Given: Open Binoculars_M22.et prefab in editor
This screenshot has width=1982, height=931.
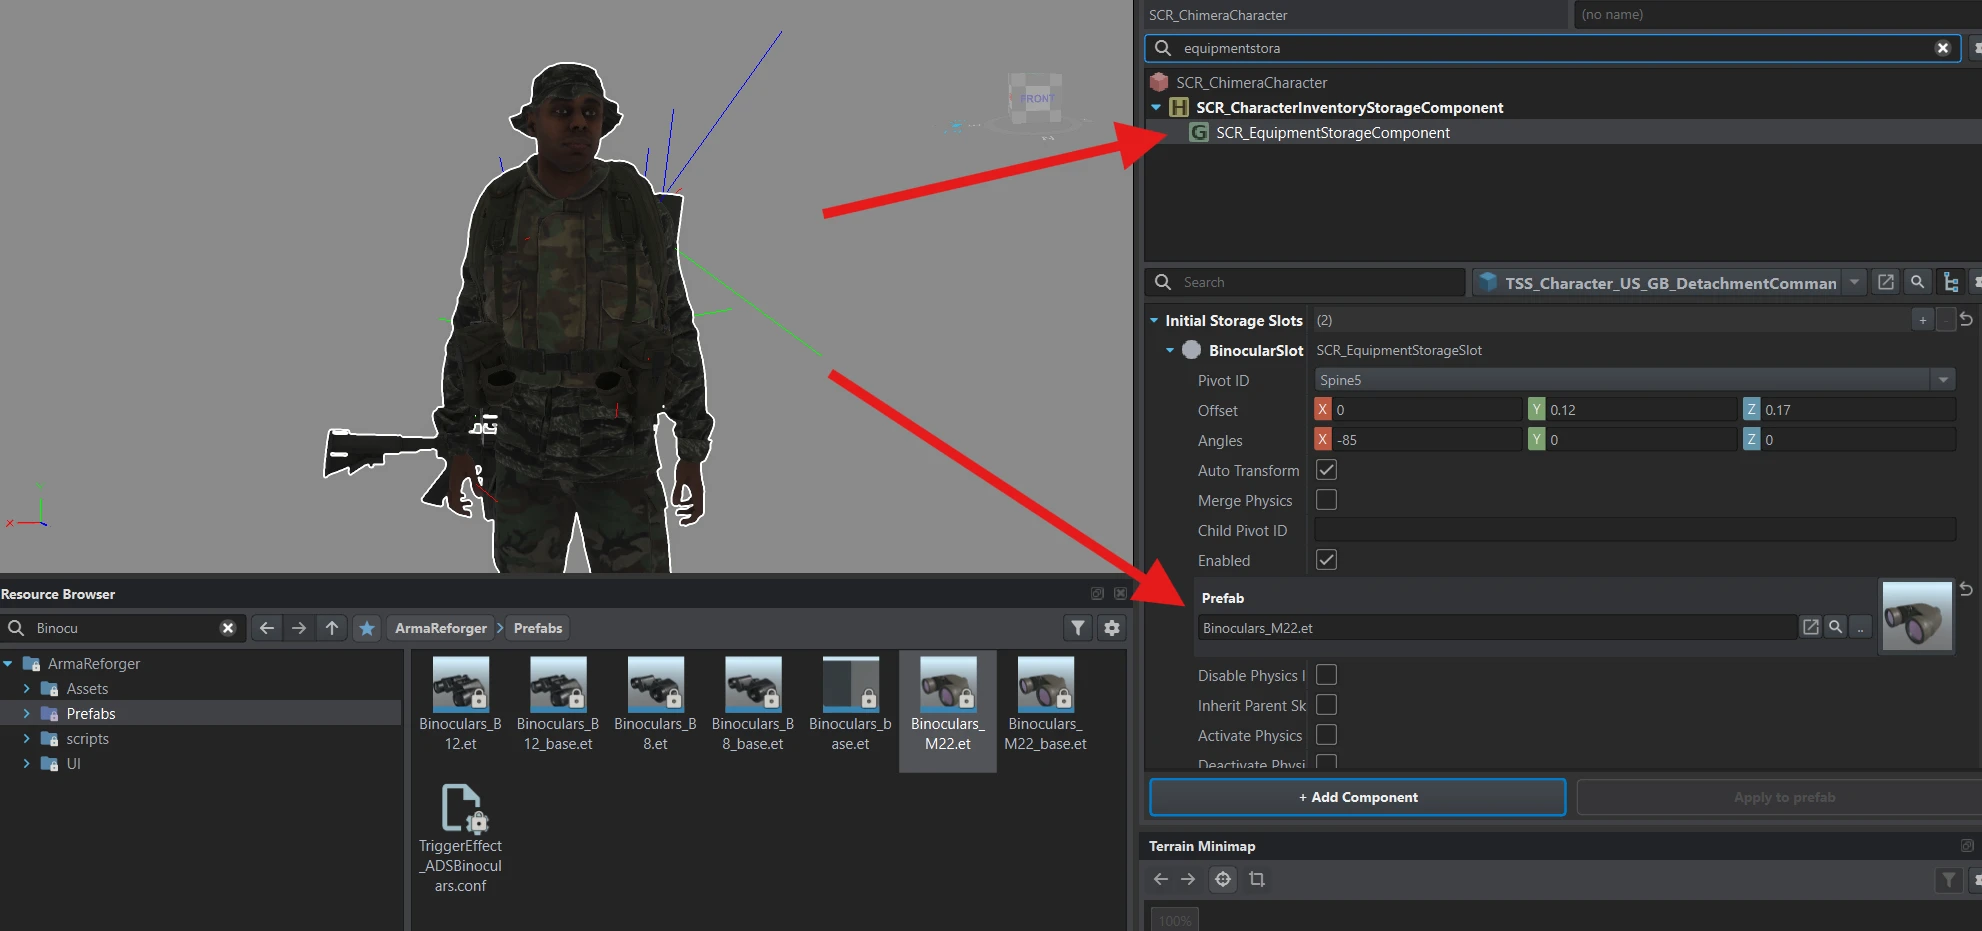Looking at the screenshot, I should (x=1811, y=627).
